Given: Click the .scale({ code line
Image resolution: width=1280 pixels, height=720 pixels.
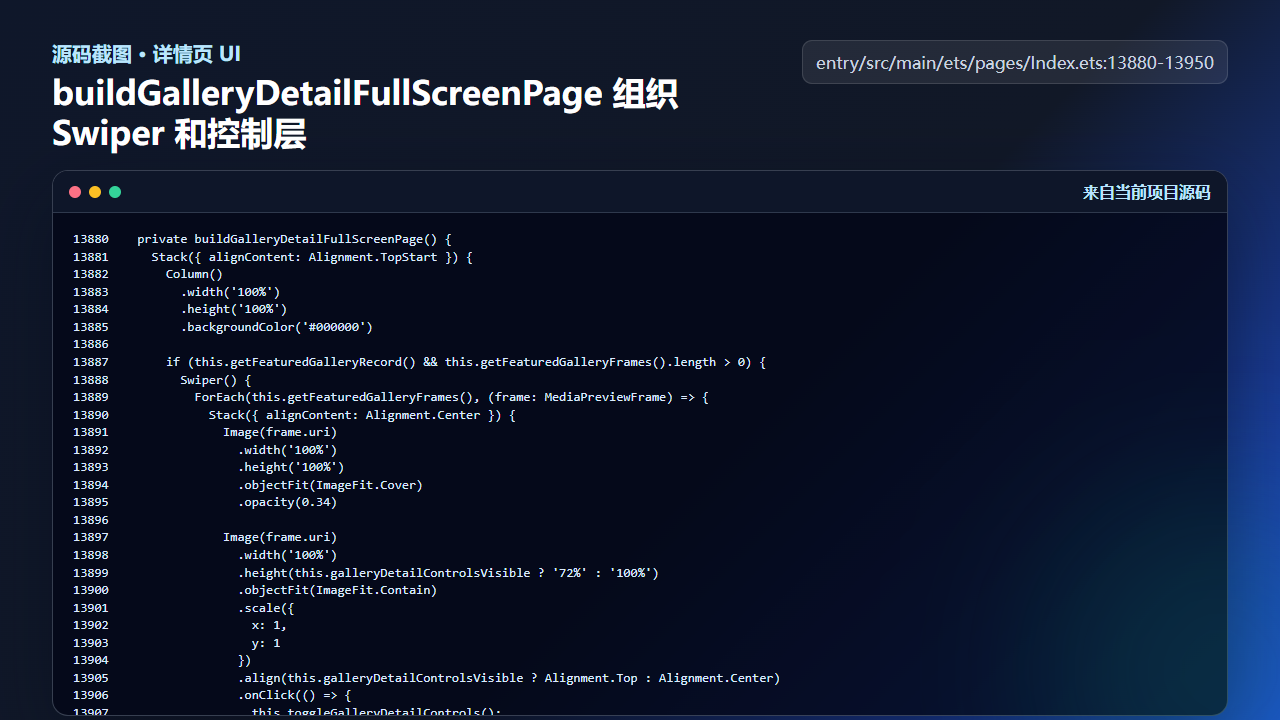Looking at the screenshot, I should (x=266, y=608).
